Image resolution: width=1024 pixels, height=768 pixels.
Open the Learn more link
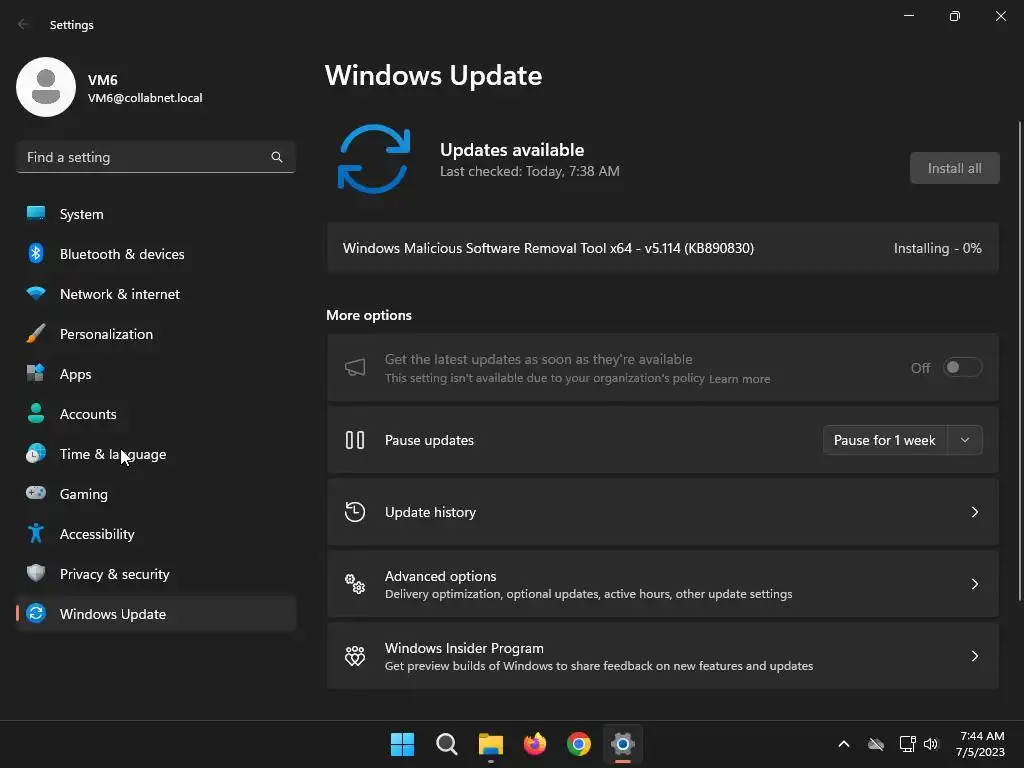pos(739,379)
